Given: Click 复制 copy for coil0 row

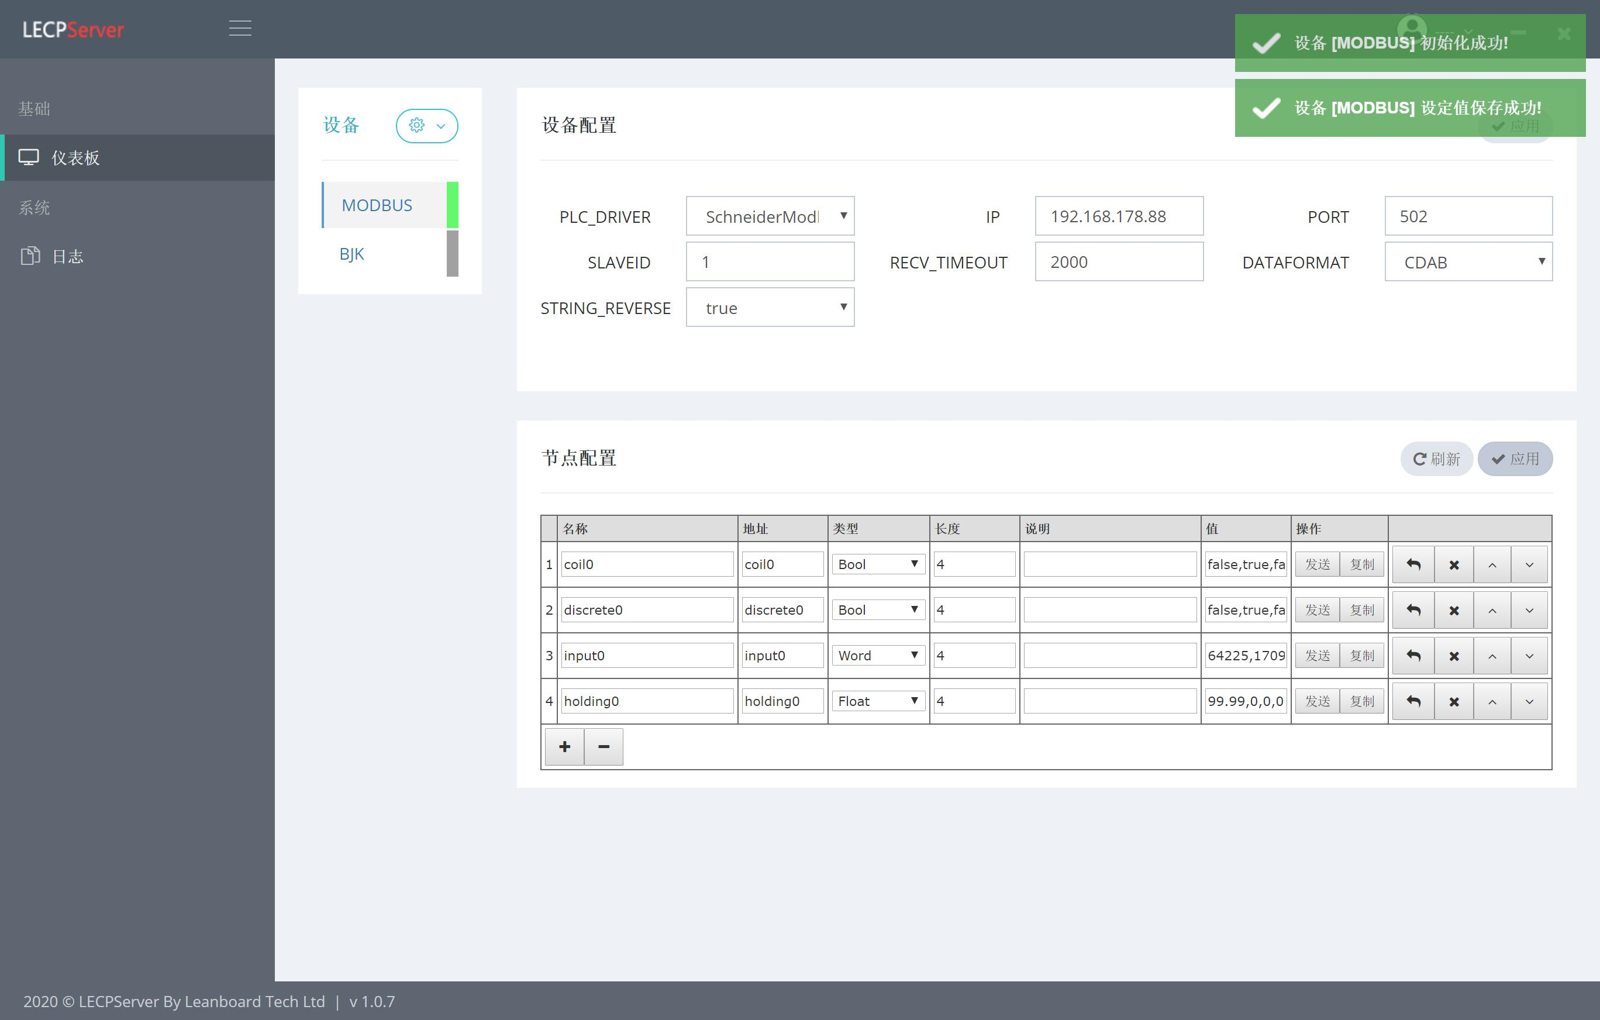Looking at the screenshot, I should tap(1362, 564).
